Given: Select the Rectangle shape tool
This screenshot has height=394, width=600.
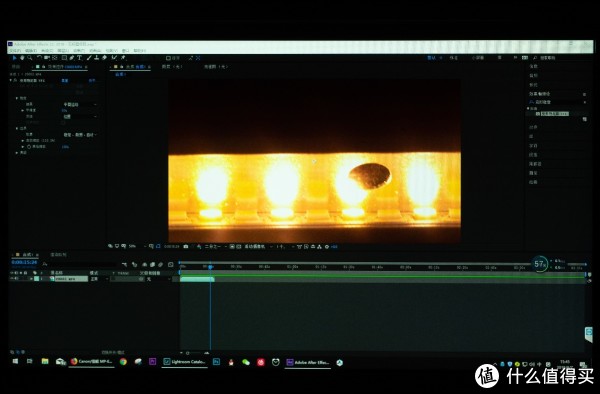Looking at the screenshot, I should pyautogui.click(x=64, y=58).
